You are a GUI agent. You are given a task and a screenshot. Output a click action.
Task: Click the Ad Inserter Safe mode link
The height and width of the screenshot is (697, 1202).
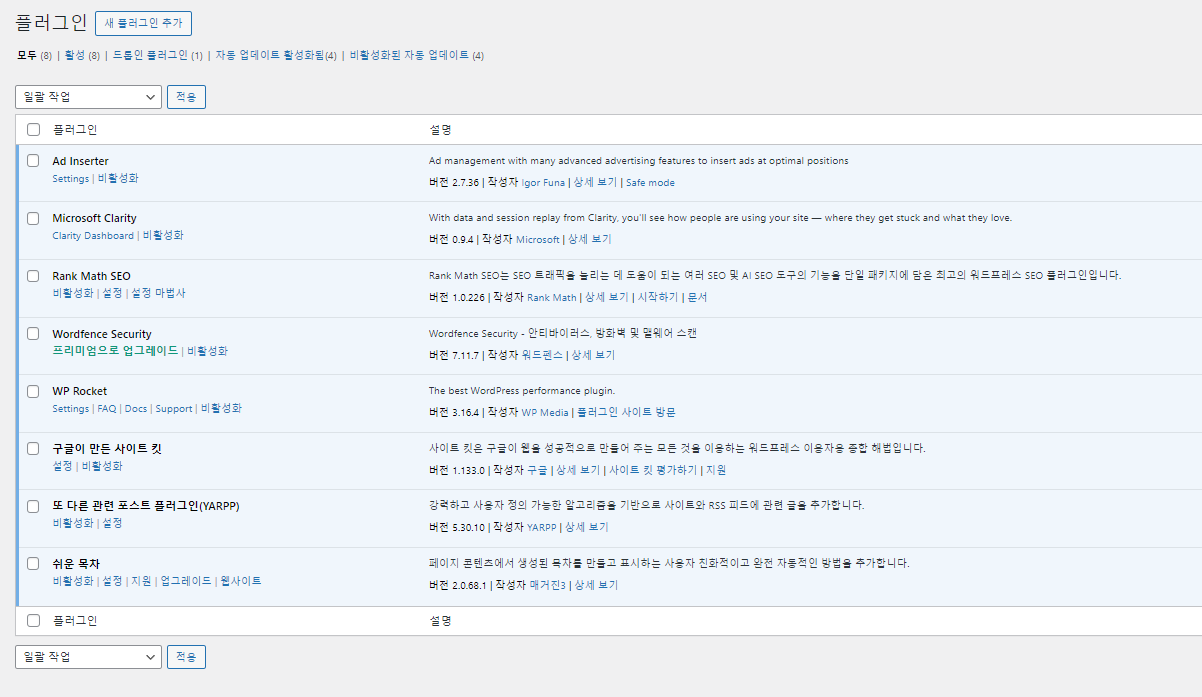tap(650, 183)
